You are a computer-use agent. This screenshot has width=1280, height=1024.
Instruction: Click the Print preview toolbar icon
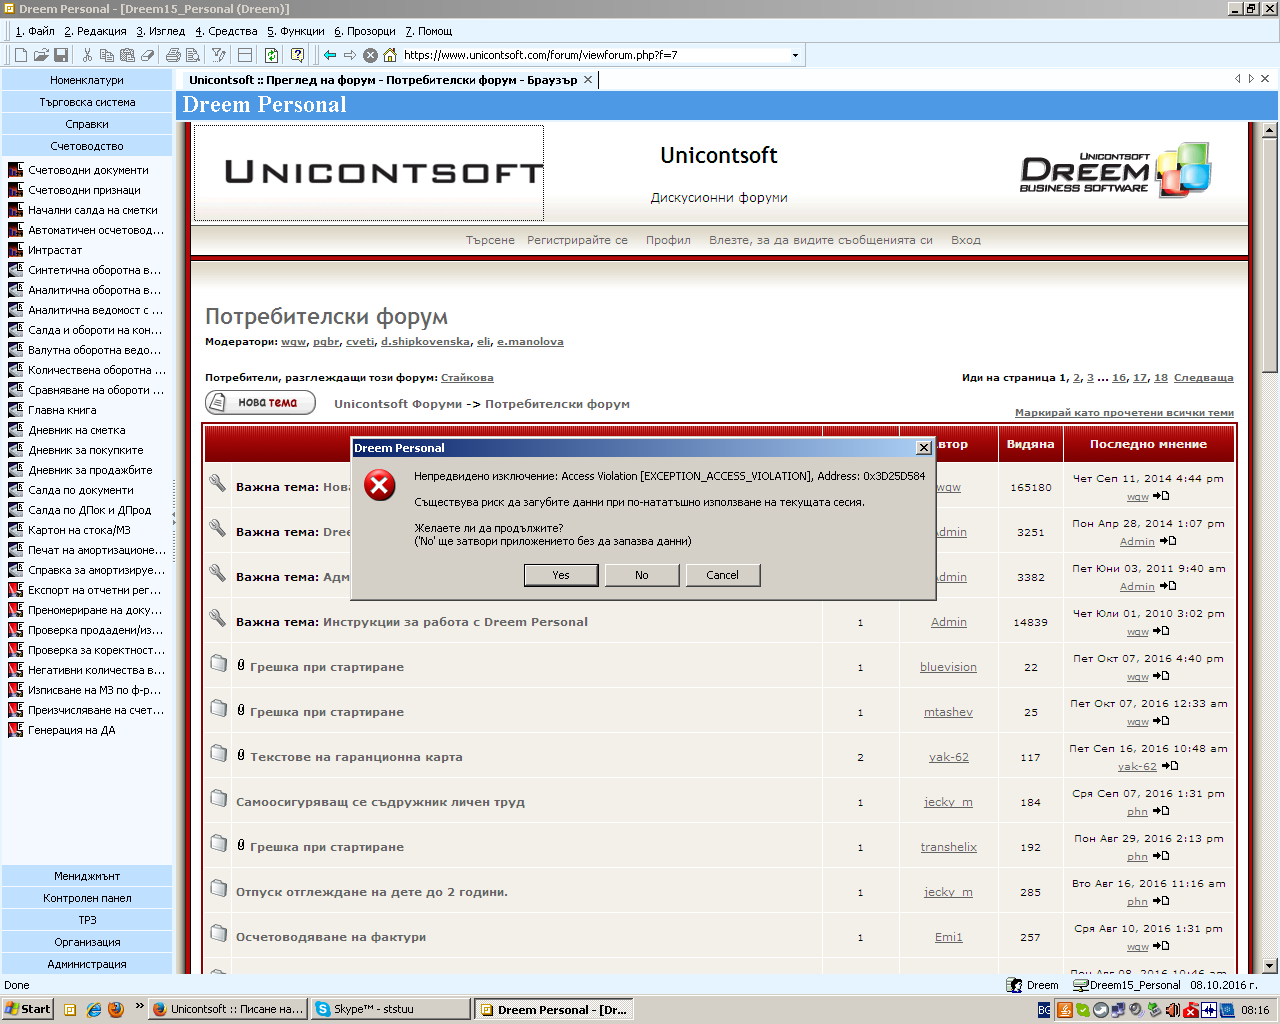coord(193,55)
